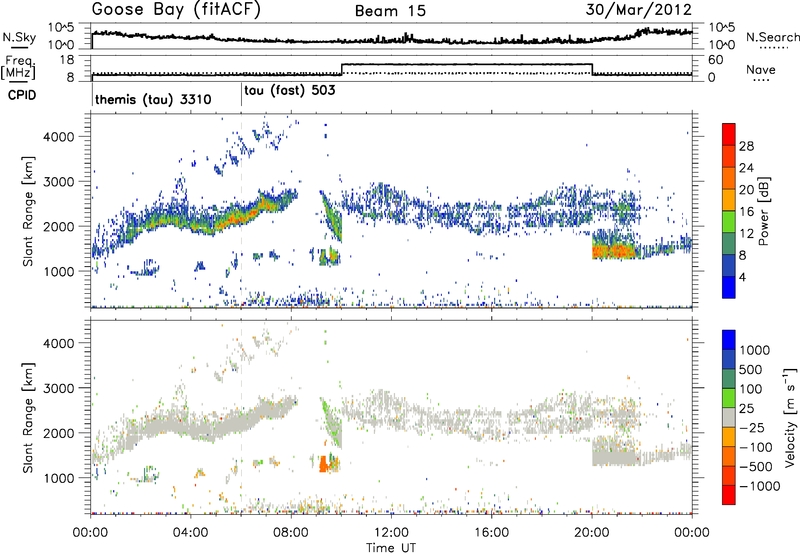Click the gray -25 to 25 Velocity bar segment
800x554 pixels.
[x=729, y=417]
